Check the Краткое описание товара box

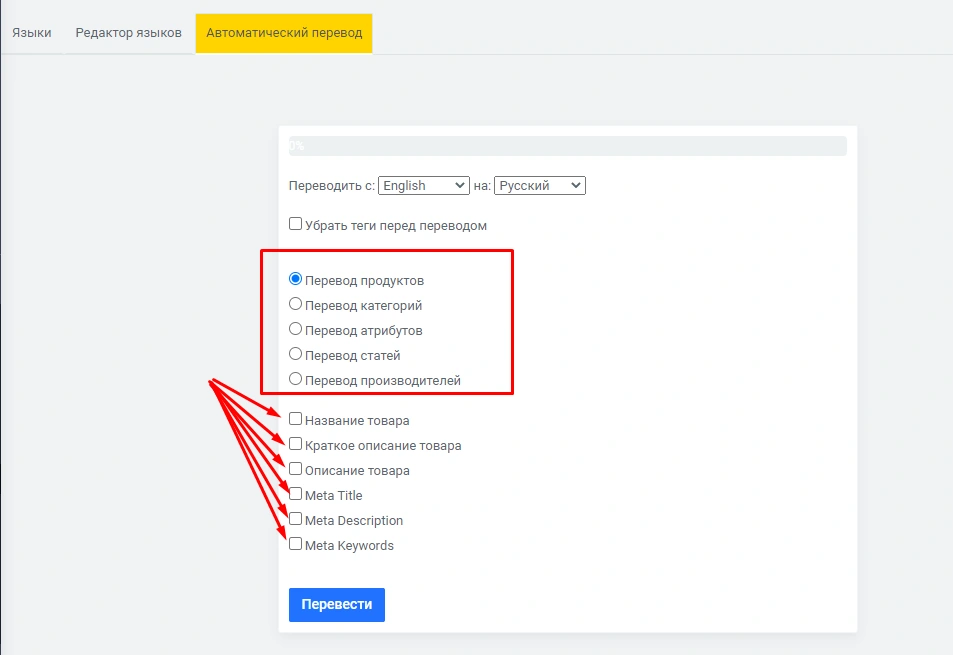point(295,444)
